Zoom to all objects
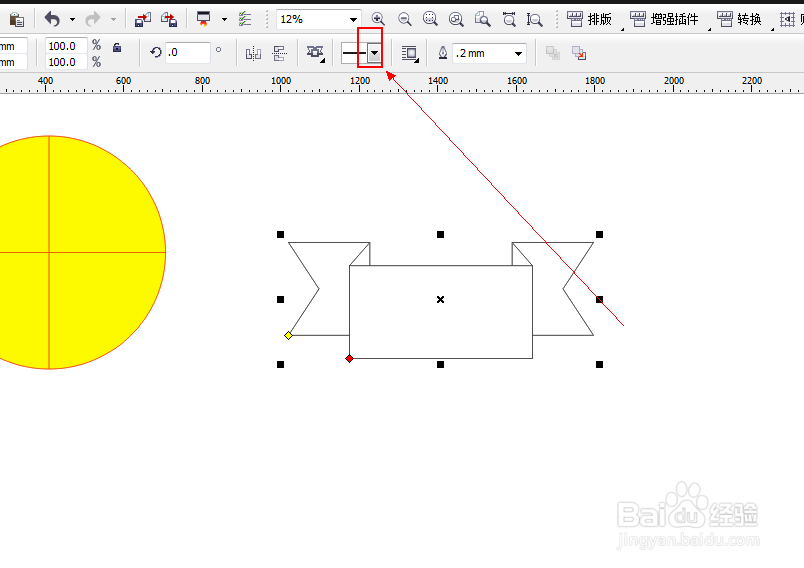Image resolution: width=804 pixels, height=568 pixels. [456, 19]
